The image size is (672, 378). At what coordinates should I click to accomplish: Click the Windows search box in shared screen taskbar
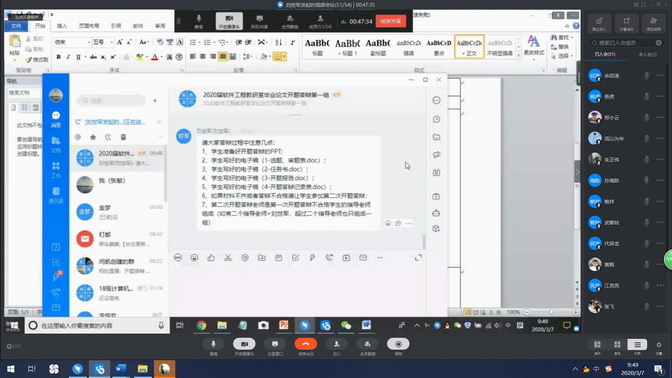97,326
